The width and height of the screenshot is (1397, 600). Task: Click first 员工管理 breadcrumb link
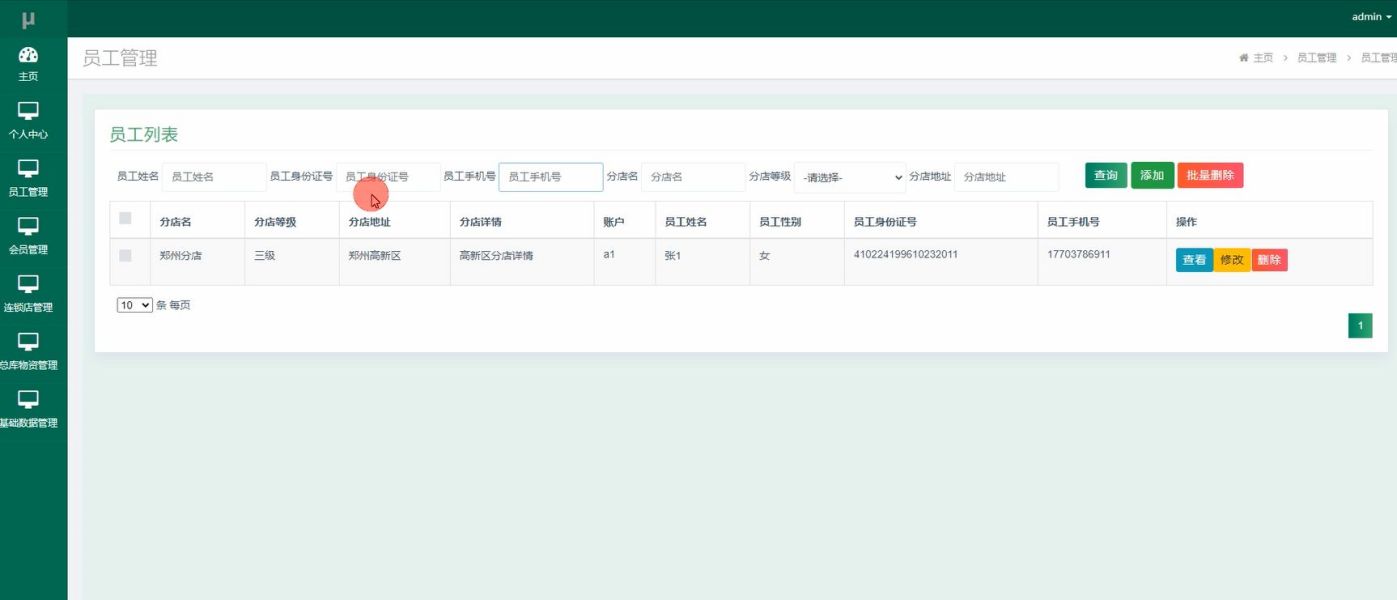pos(1317,58)
